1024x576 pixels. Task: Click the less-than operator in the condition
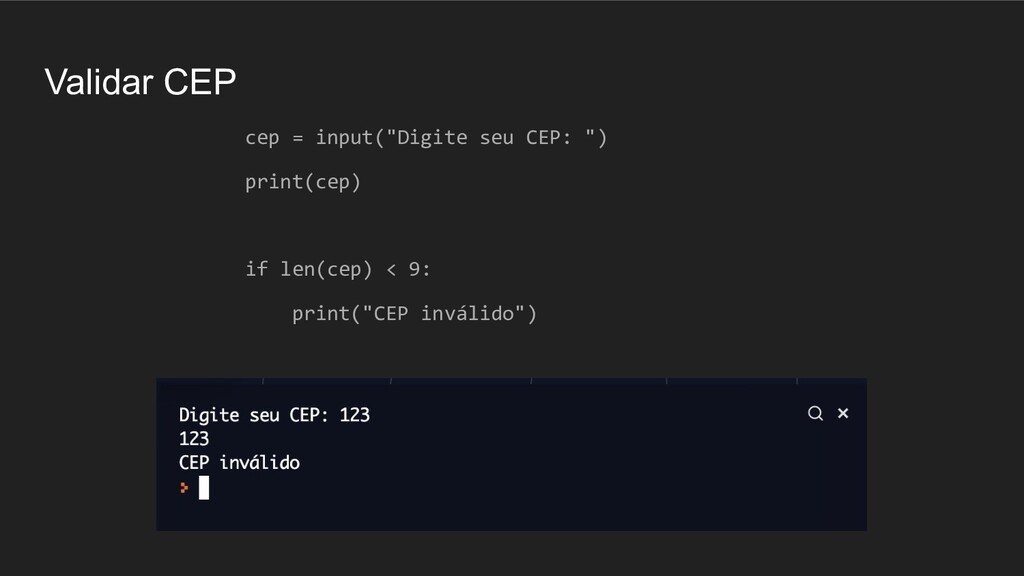pos(391,270)
